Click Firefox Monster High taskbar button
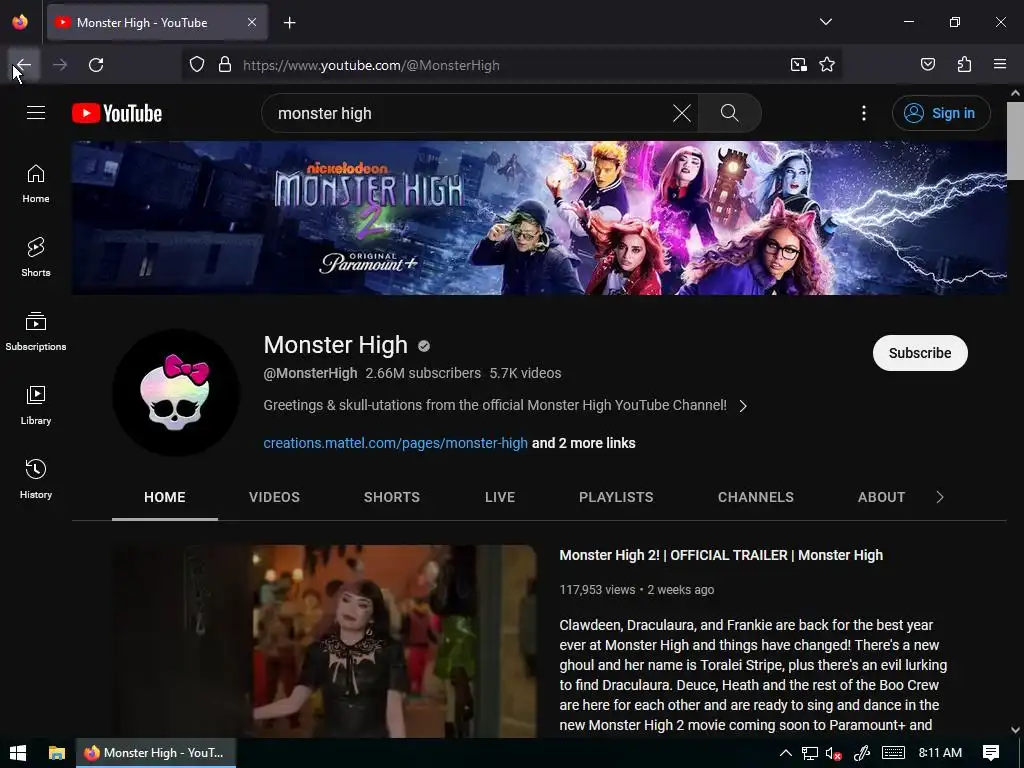Screen dimensions: 1024x768 tap(156, 753)
